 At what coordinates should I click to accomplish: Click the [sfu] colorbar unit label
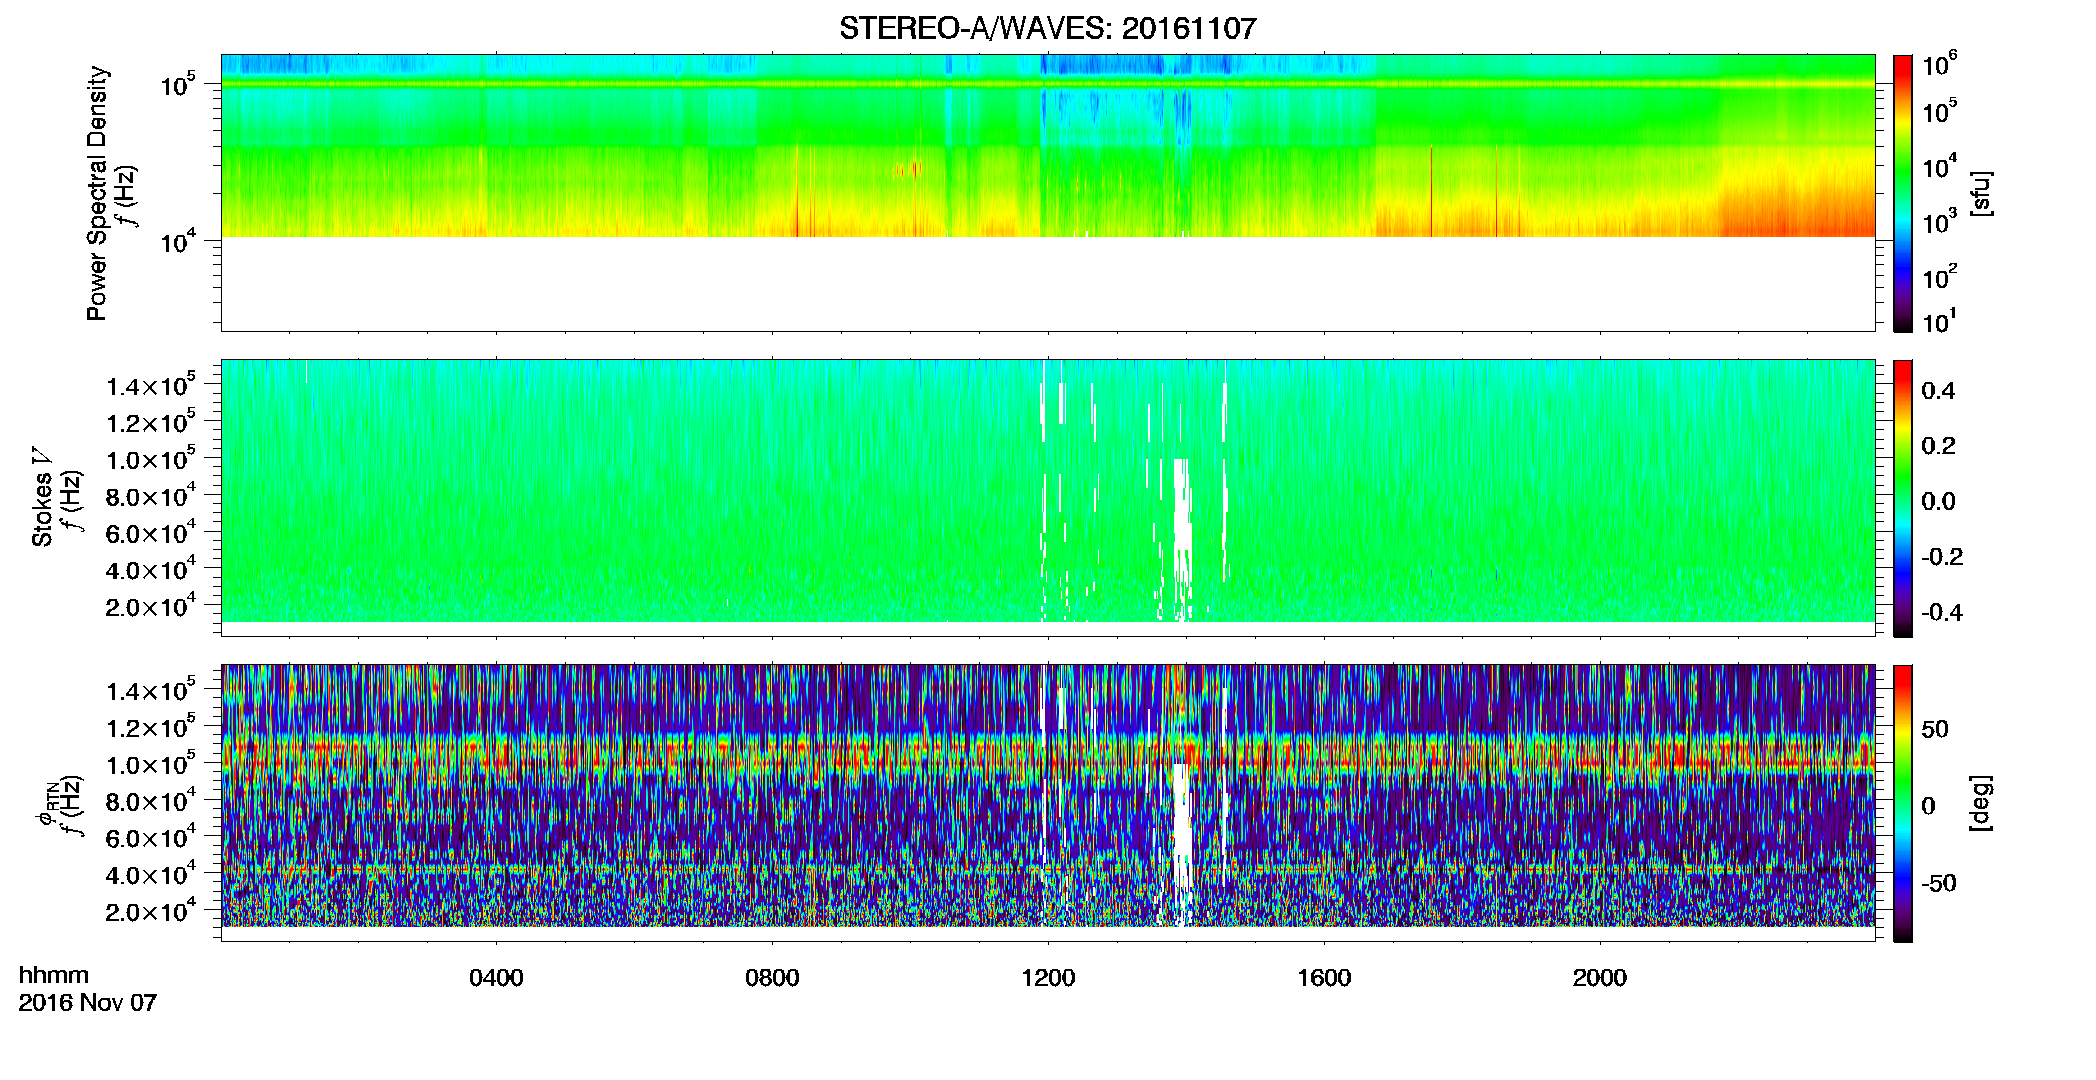click(x=1981, y=193)
